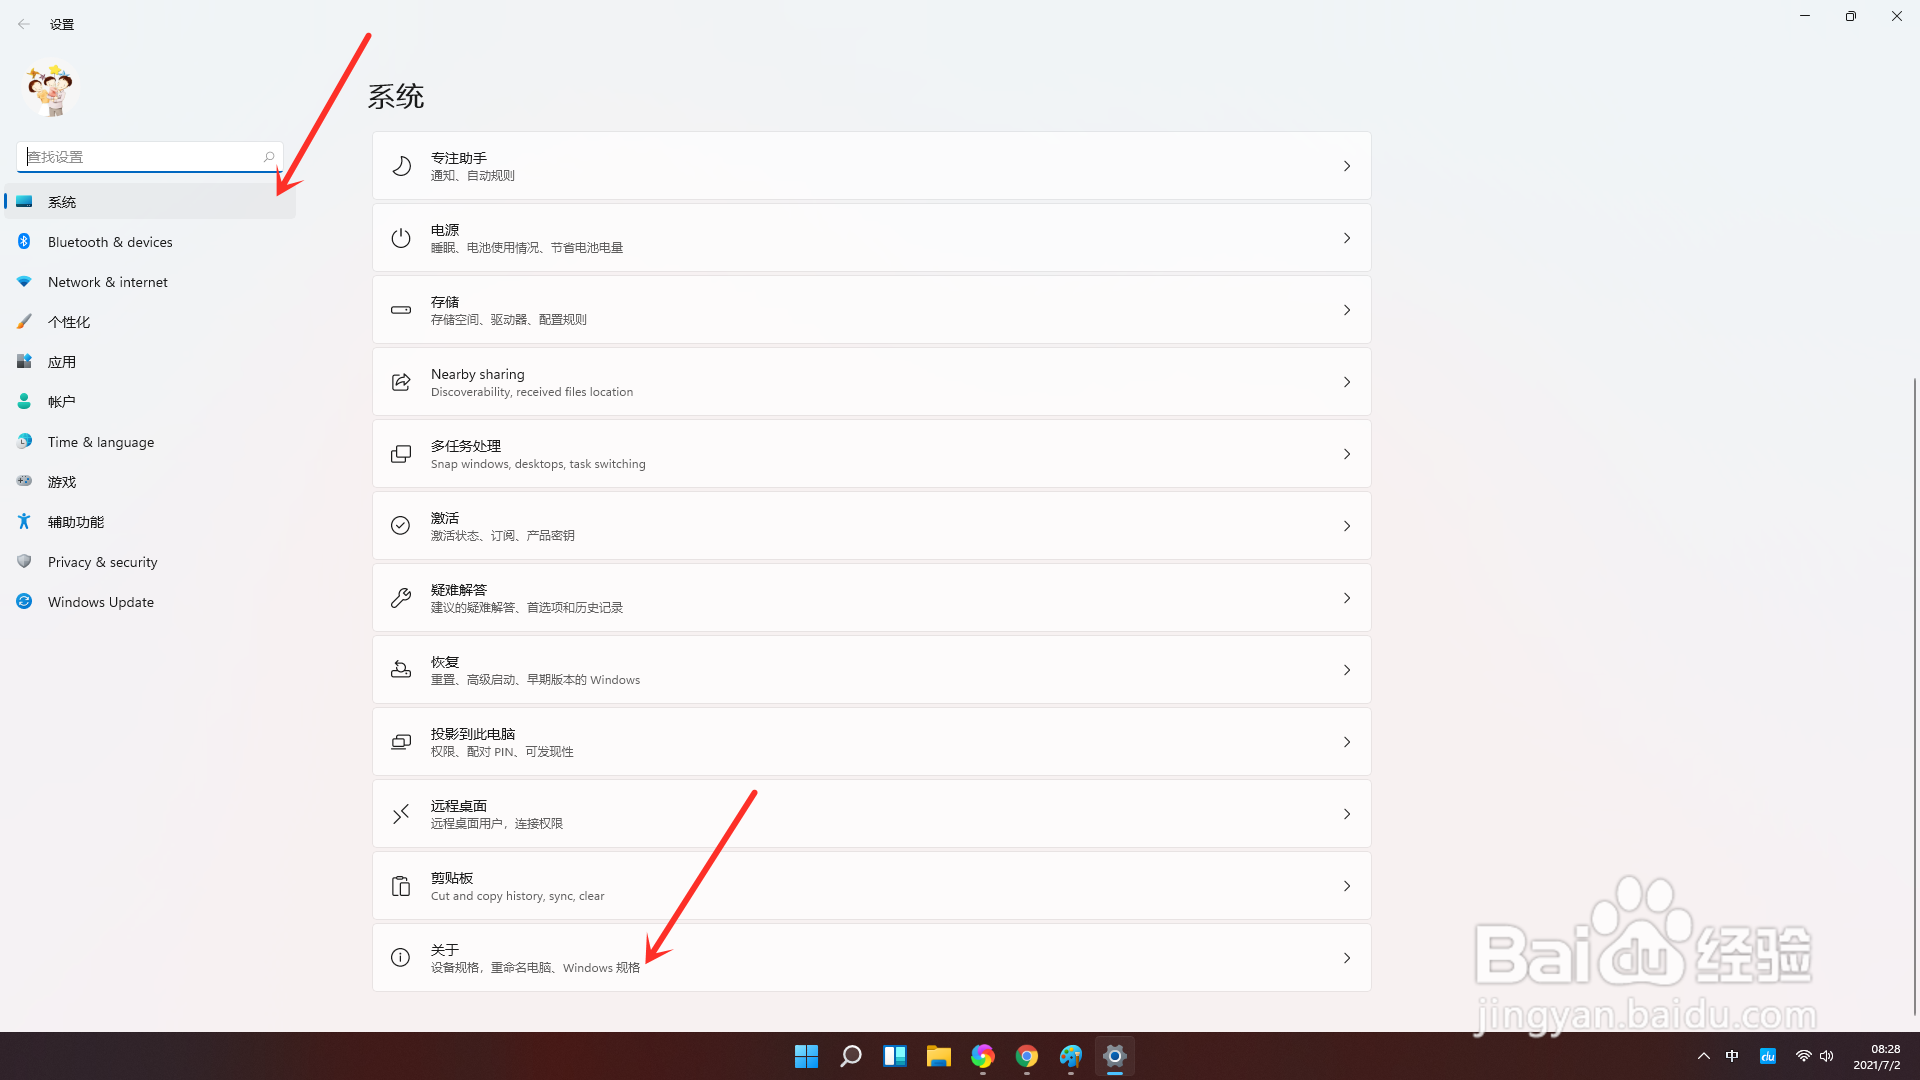The height and width of the screenshot is (1080, 1920).
Task: Focus the 查找设置 search field
Action: pos(140,157)
